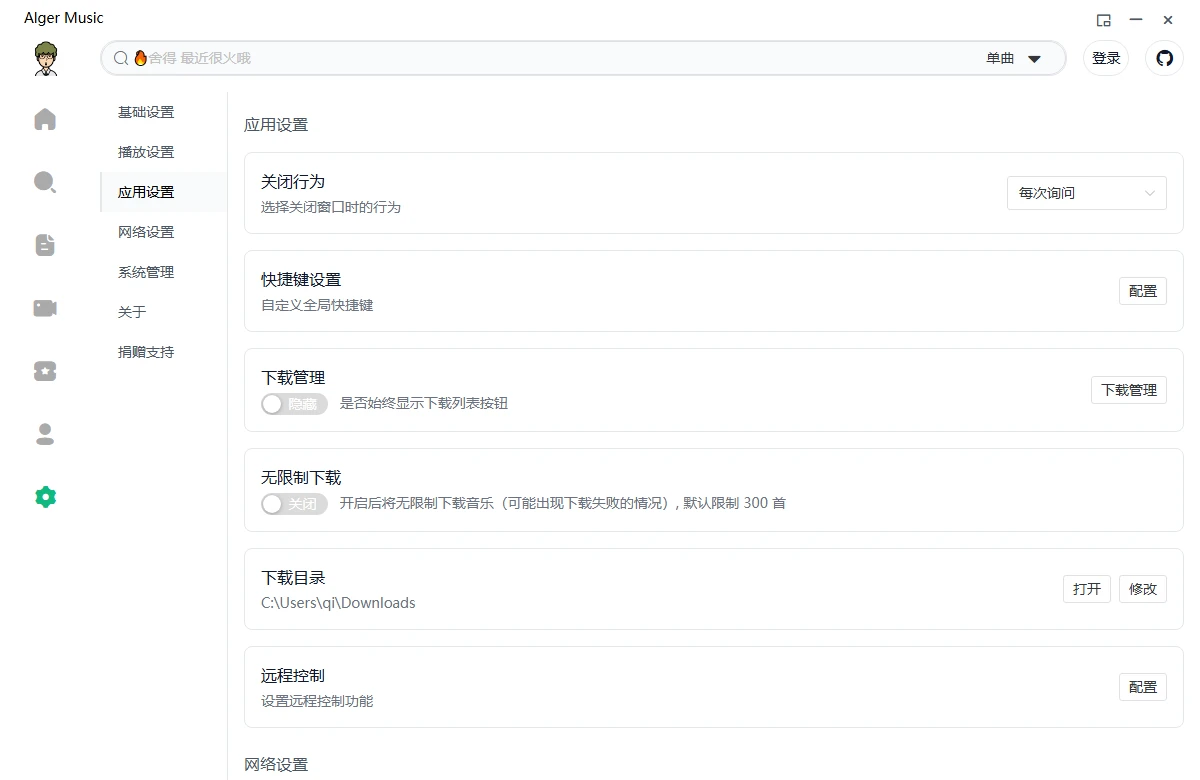The height and width of the screenshot is (780, 1200).
Task: Open the Home page sidebar icon
Action: point(45,120)
